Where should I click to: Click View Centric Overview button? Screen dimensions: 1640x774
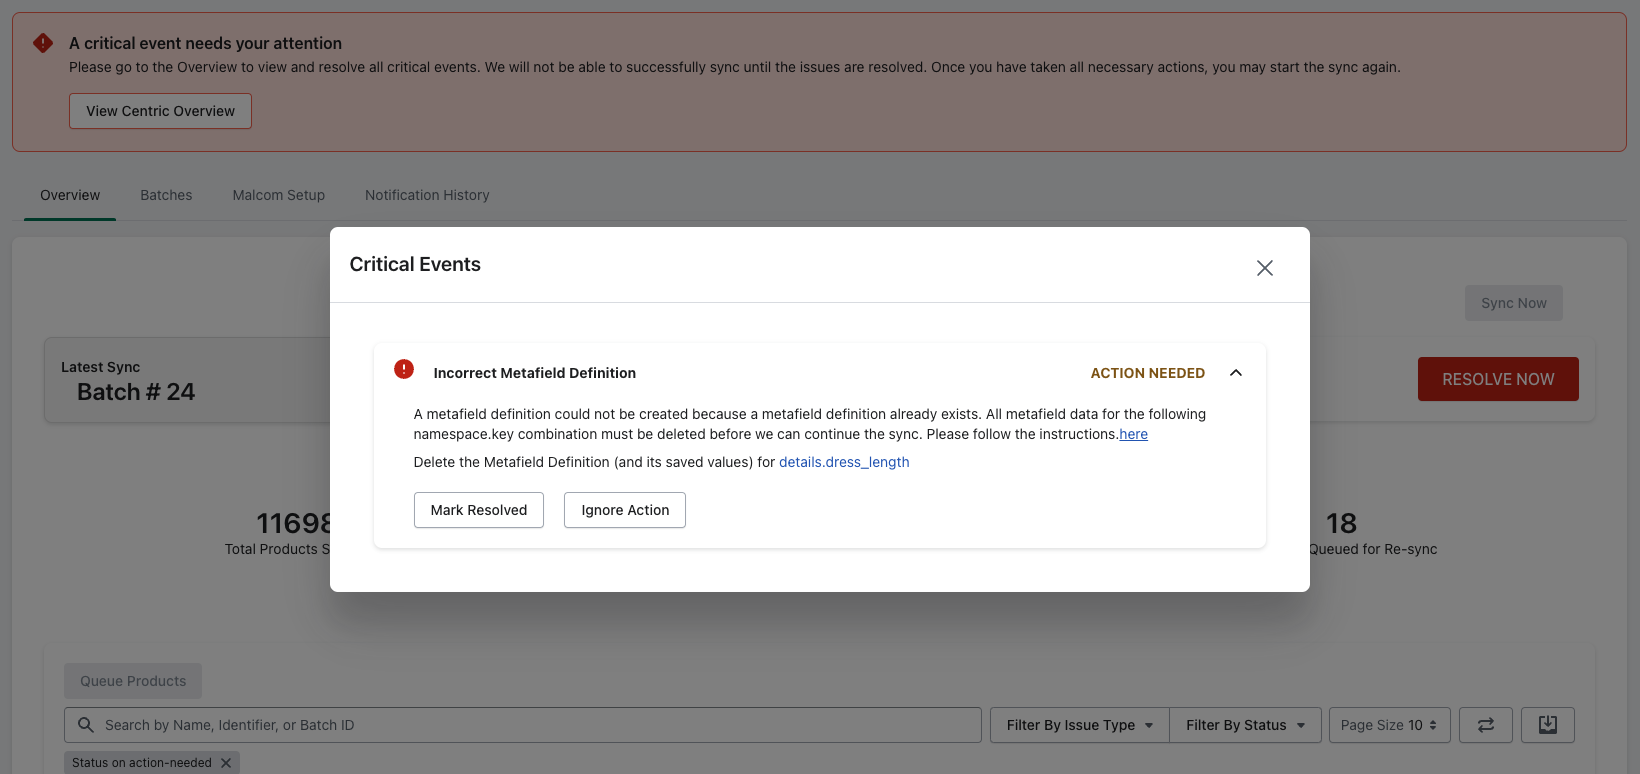[x=160, y=111]
